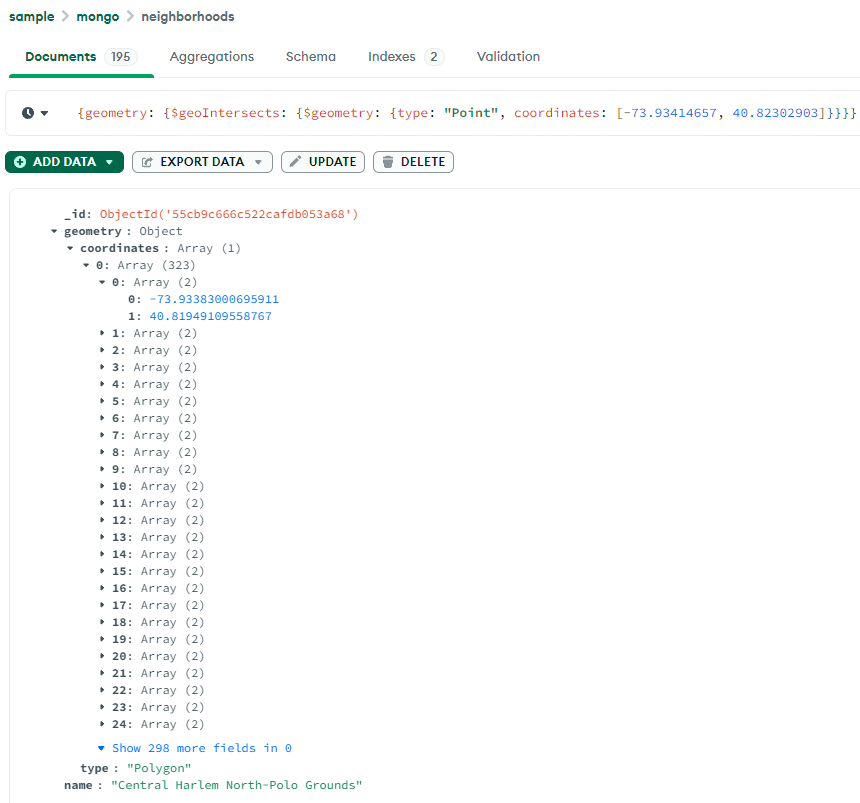Click the UPDATE button label
The image size is (860, 803).
[332, 162]
